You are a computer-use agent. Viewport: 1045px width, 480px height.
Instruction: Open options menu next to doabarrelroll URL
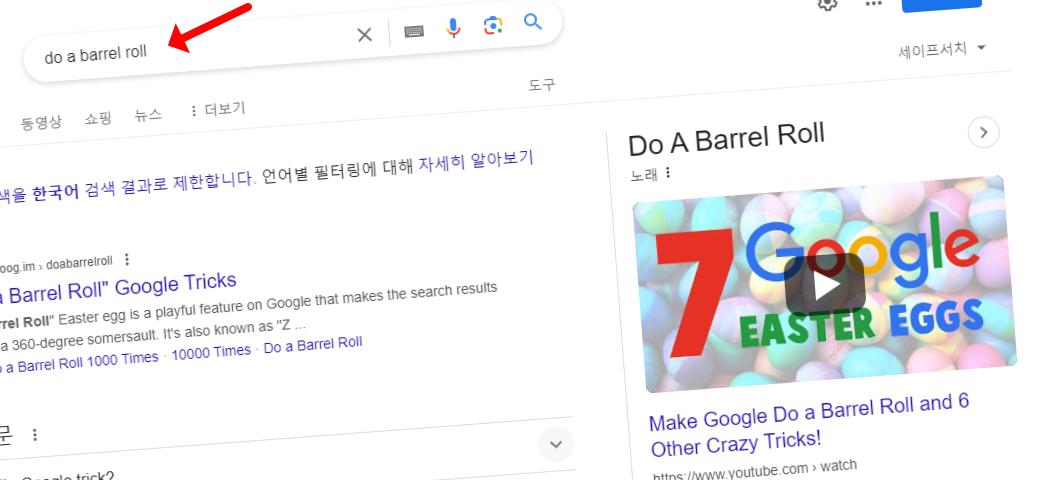click(127, 259)
